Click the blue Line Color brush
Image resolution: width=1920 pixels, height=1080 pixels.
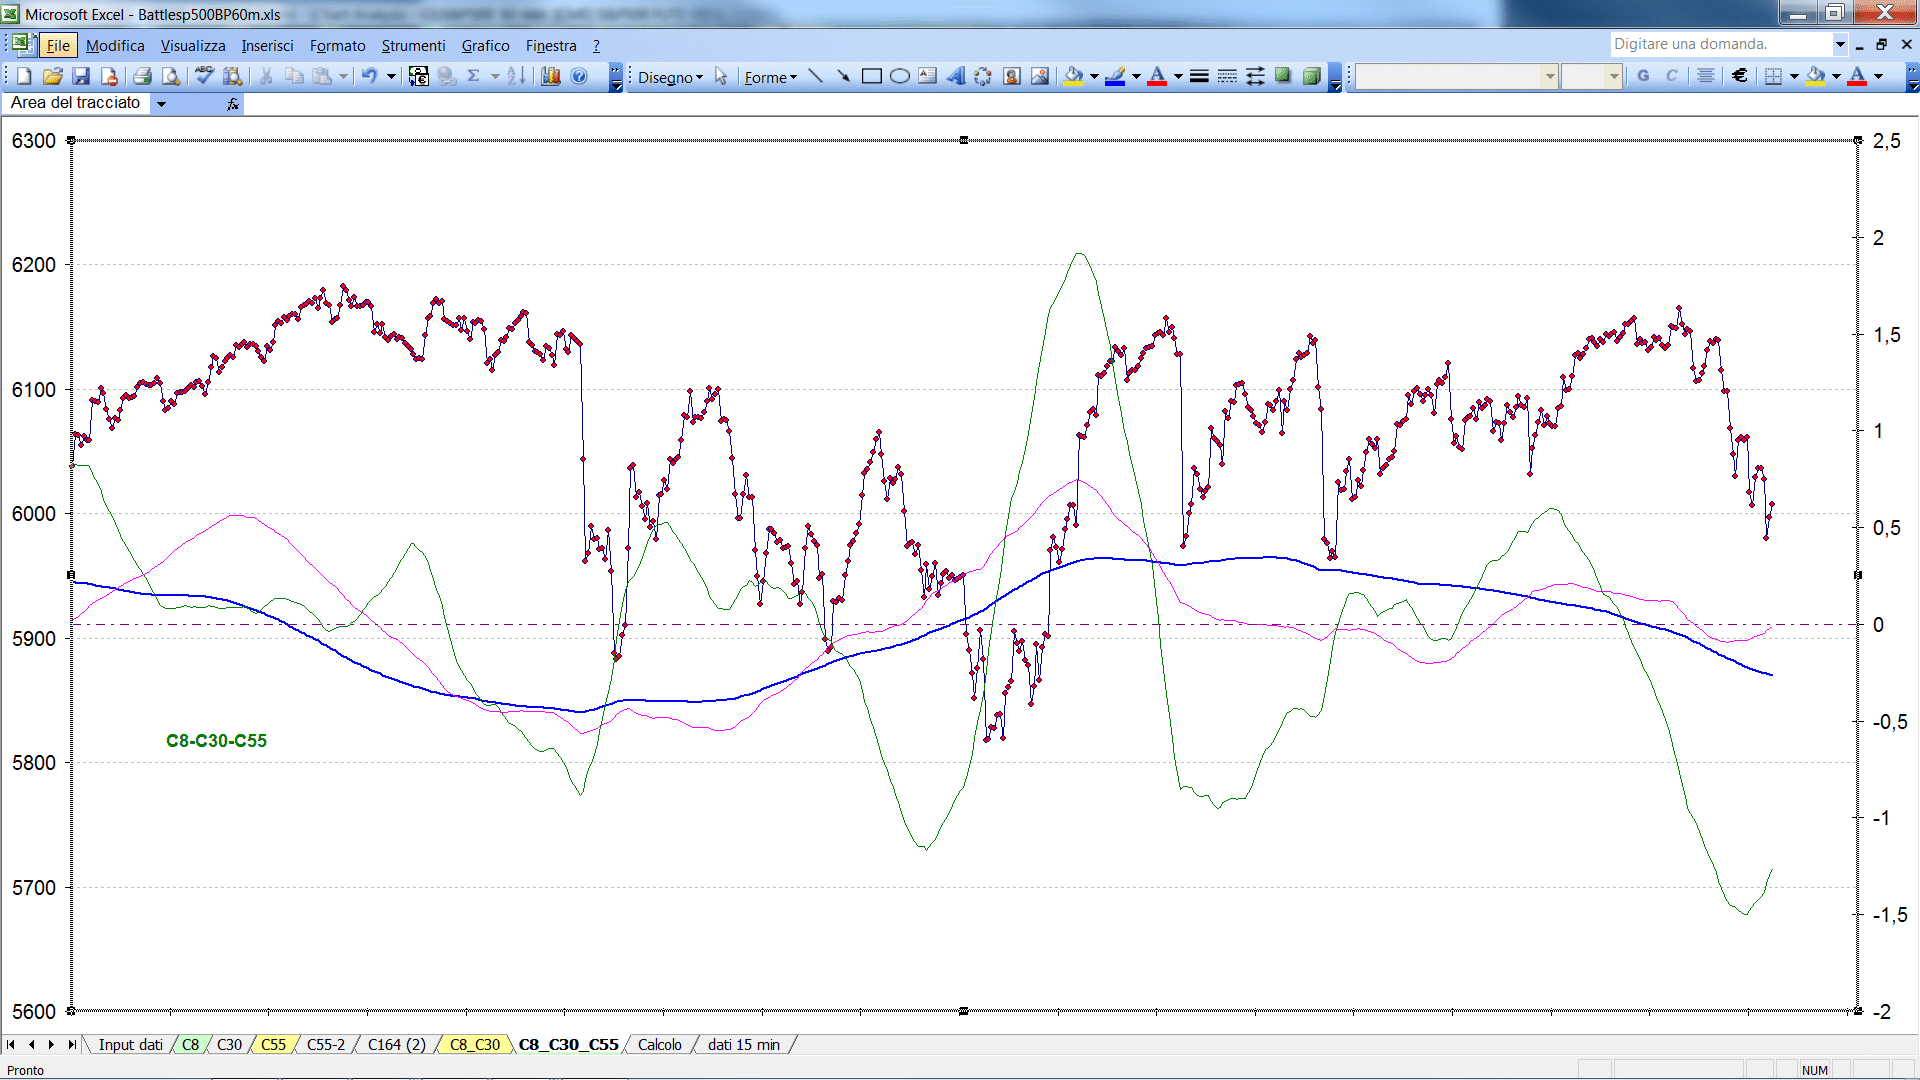pos(1115,76)
